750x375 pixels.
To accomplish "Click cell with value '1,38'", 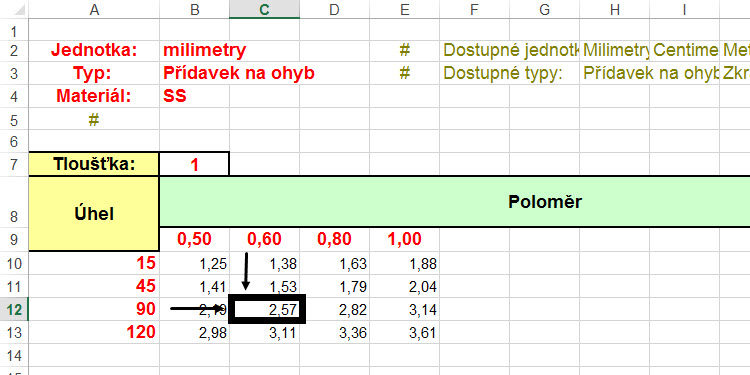I will (265, 263).
